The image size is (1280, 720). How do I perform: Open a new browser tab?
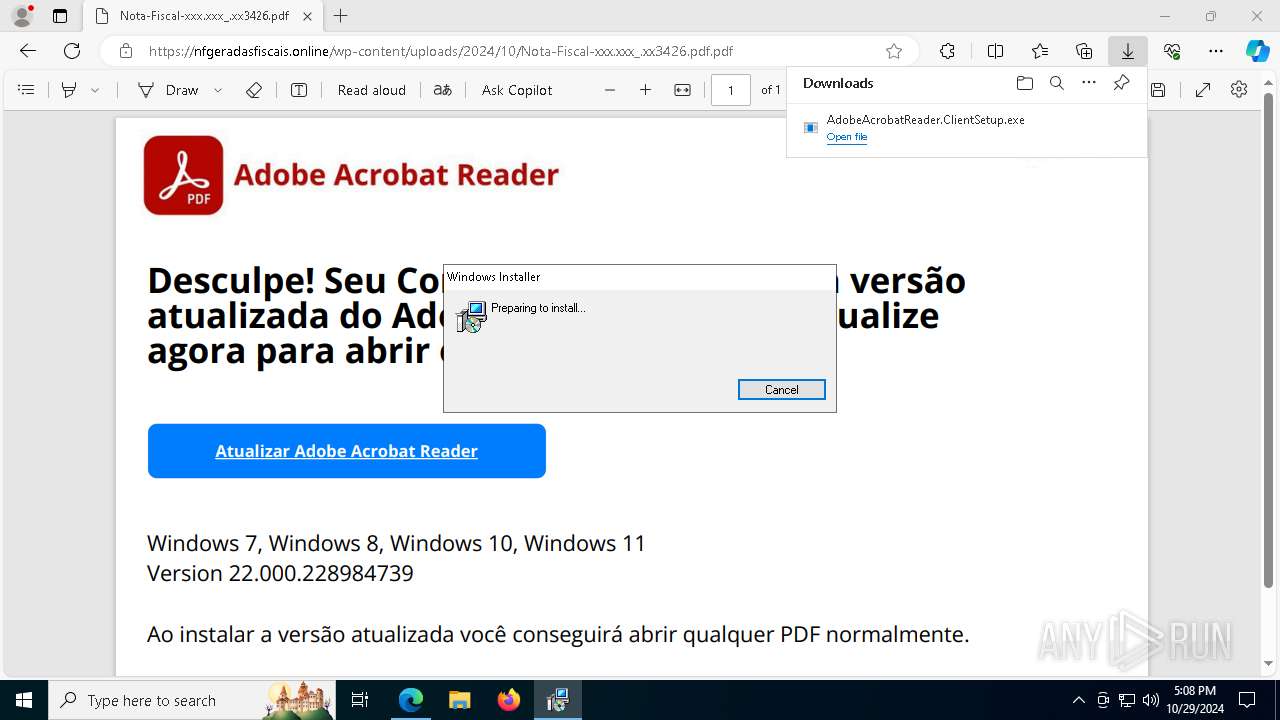coord(341,16)
